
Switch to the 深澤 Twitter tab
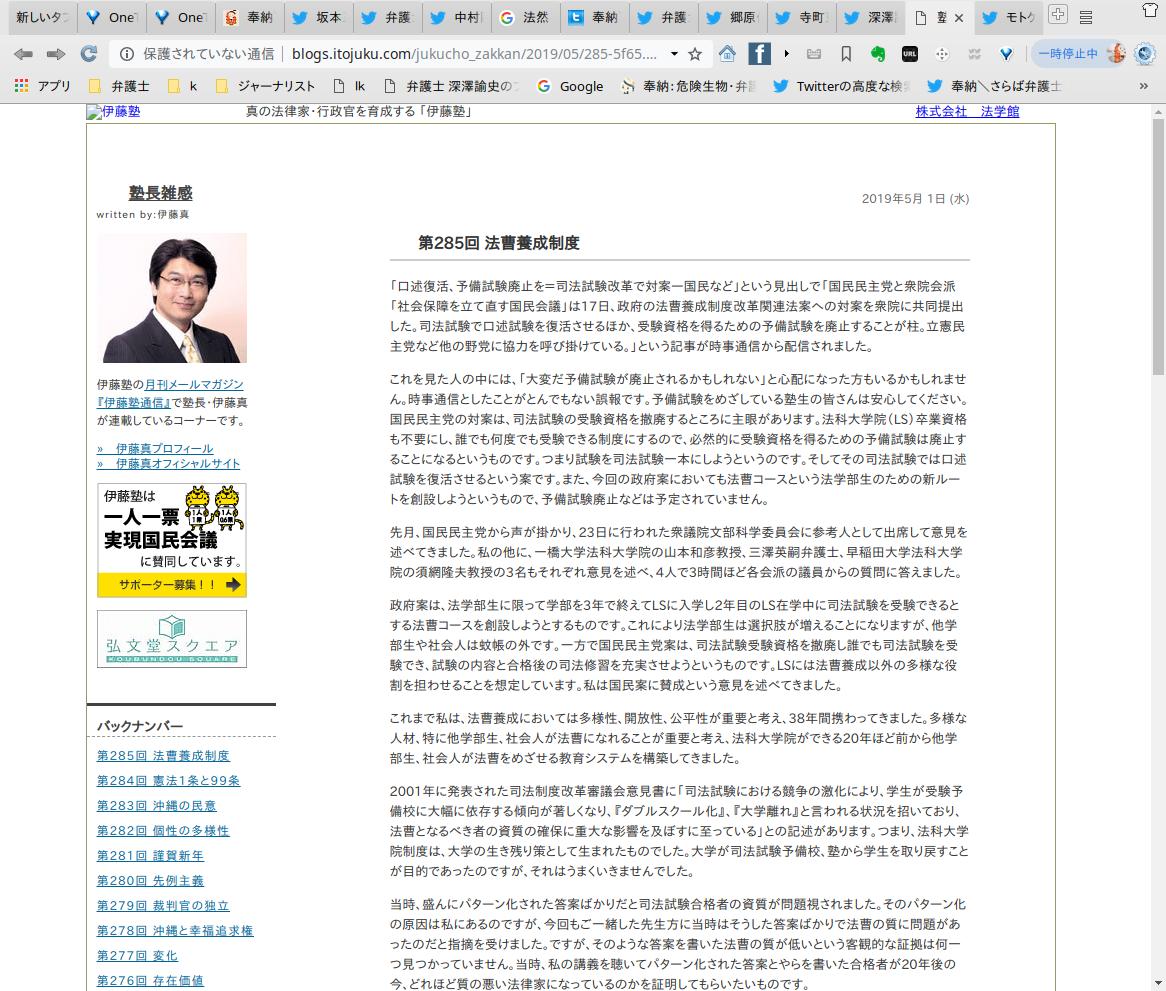click(x=871, y=17)
